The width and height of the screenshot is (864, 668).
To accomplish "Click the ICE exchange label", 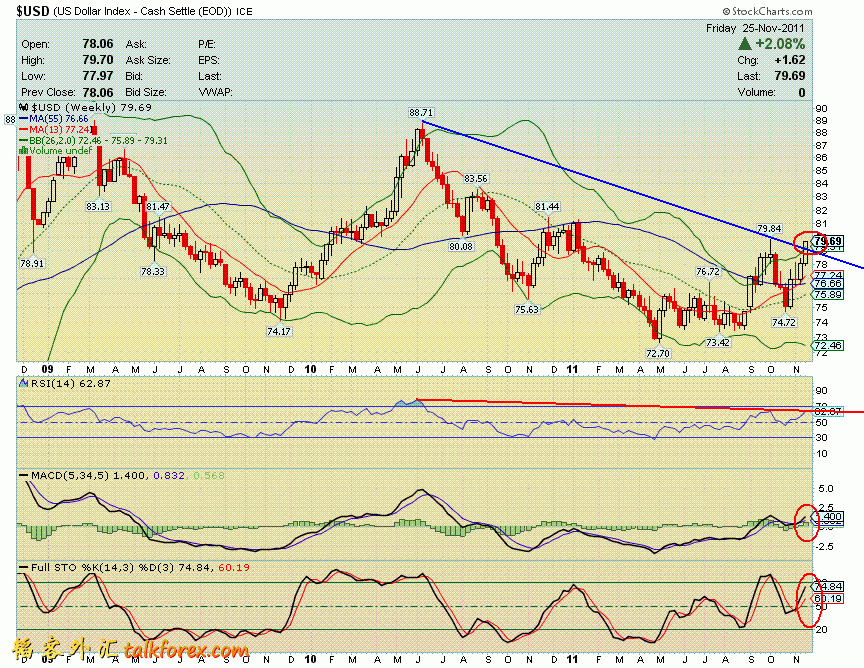I will 244,11.
